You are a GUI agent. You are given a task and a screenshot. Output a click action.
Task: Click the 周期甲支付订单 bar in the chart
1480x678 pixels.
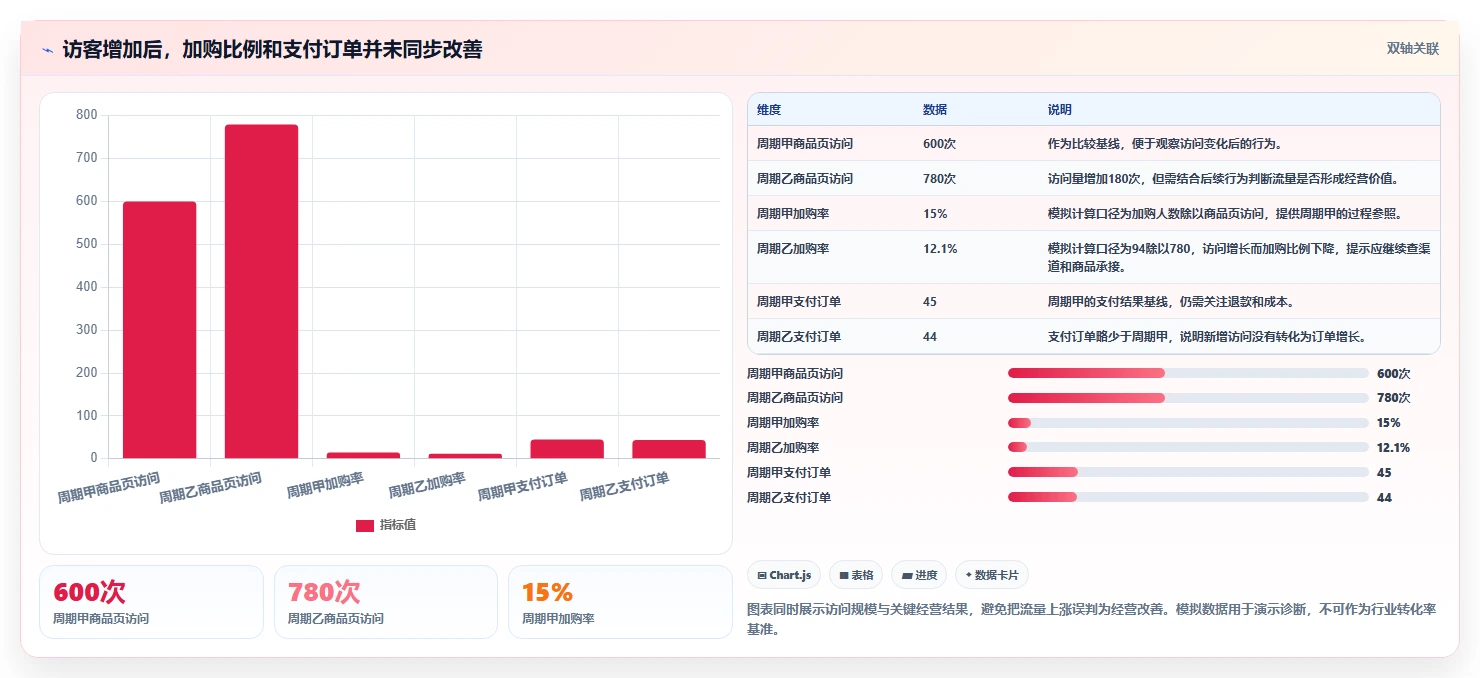pos(567,449)
